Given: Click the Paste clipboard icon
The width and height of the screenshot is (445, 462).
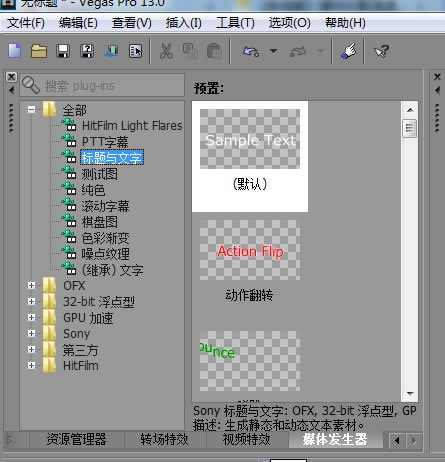Looking at the screenshot, I should coord(214,51).
